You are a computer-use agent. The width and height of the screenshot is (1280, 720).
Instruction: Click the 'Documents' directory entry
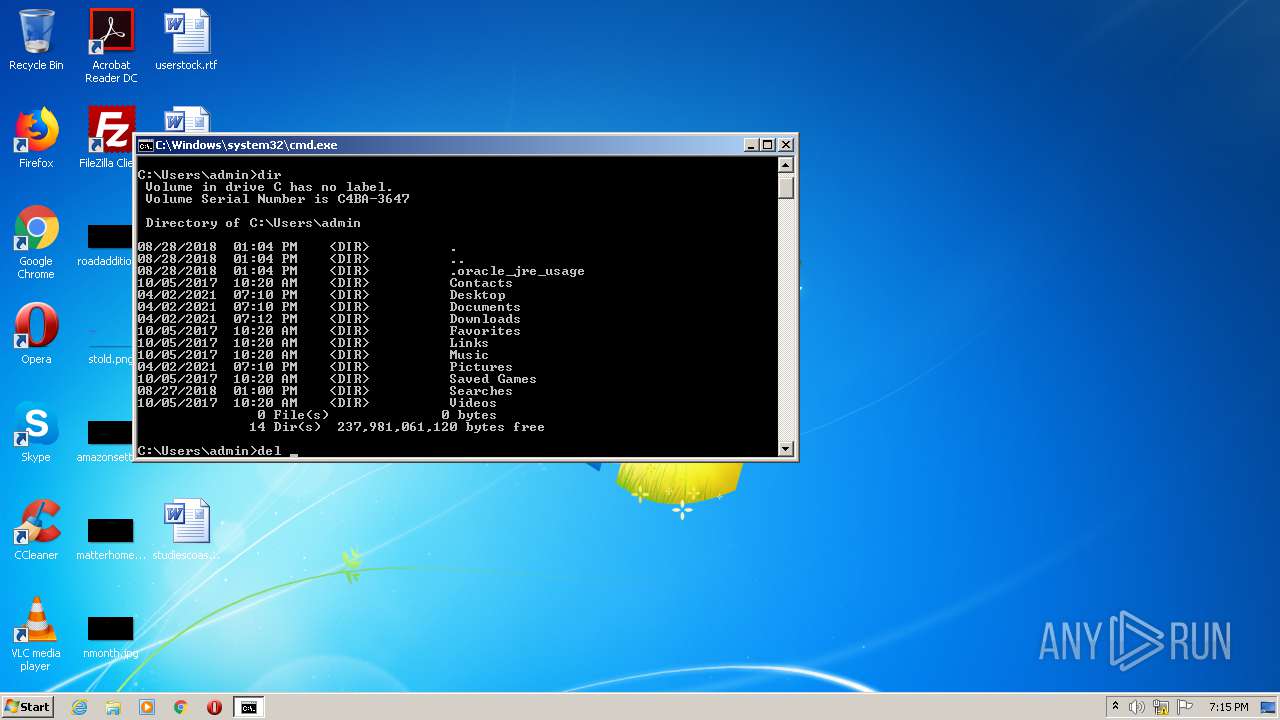485,307
